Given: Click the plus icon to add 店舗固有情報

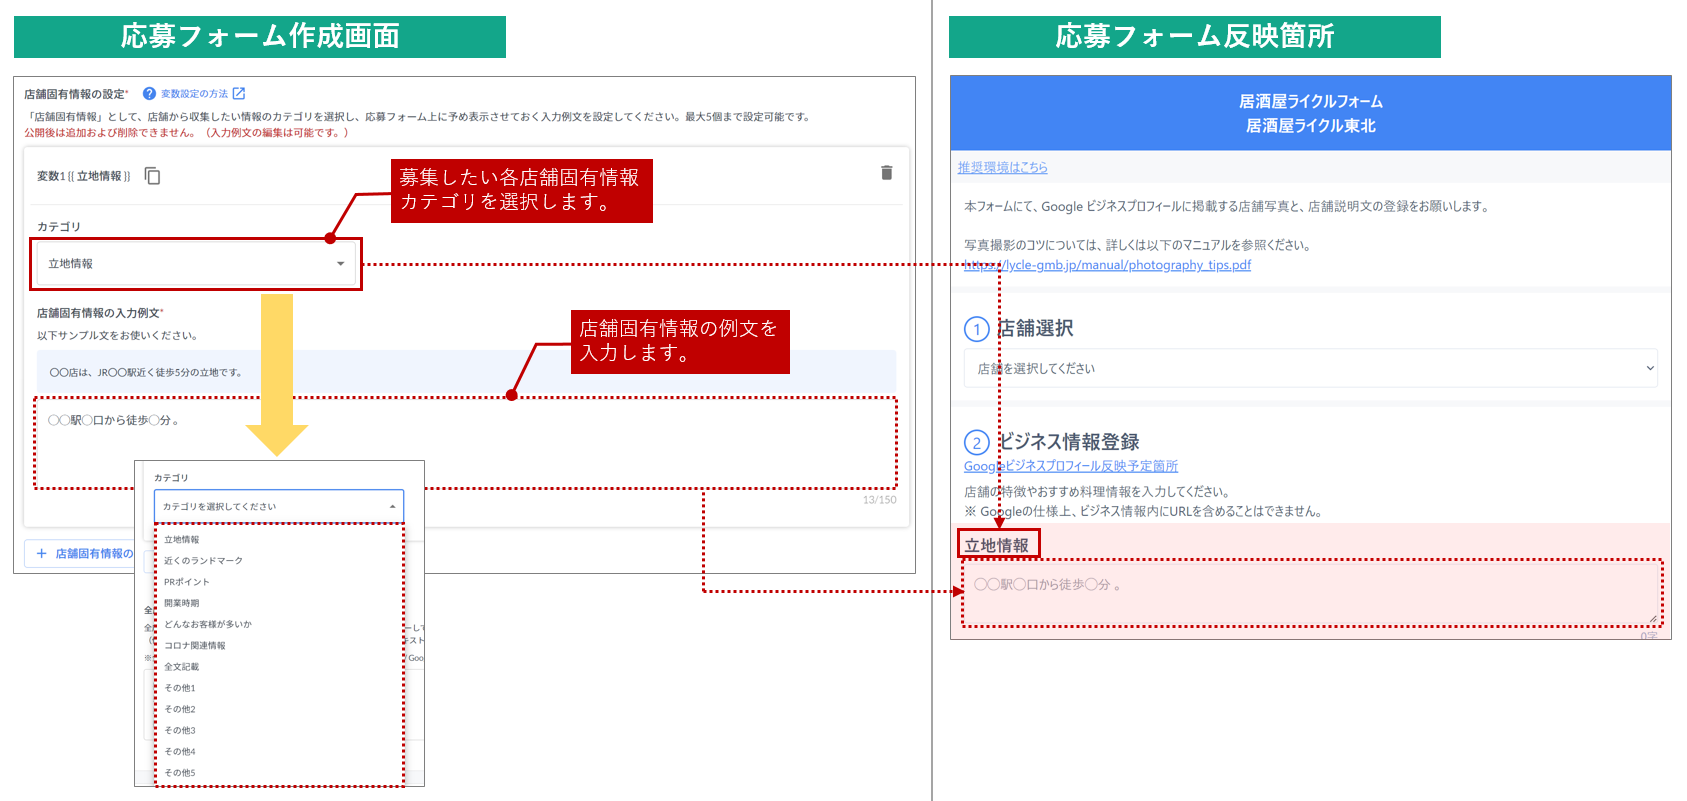Looking at the screenshot, I should [x=41, y=553].
